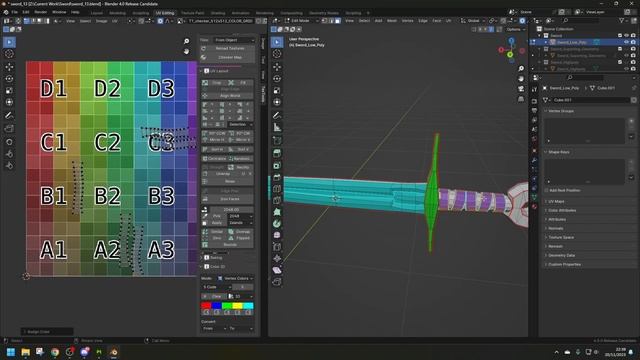The width and height of the screenshot is (640, 360).
Task: Switch to face select mode
Action: pyautogui.click(x=338, y=20)
